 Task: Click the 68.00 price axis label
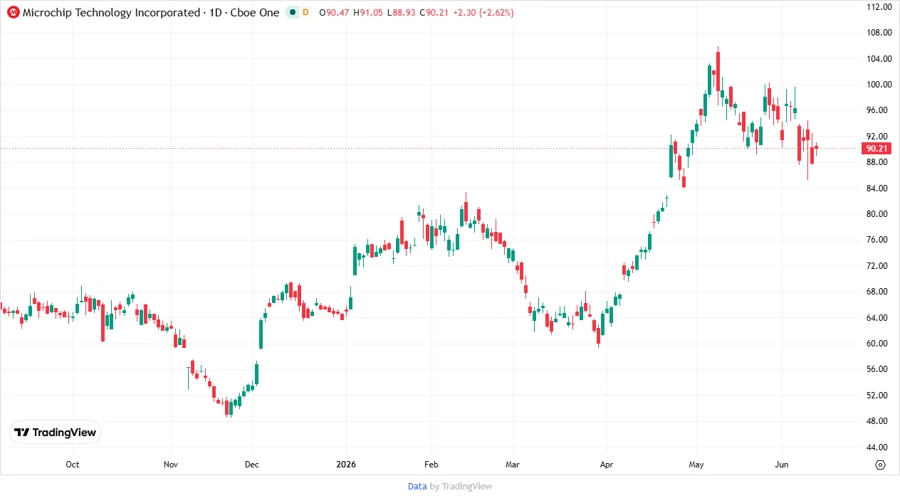pos(879,291)
